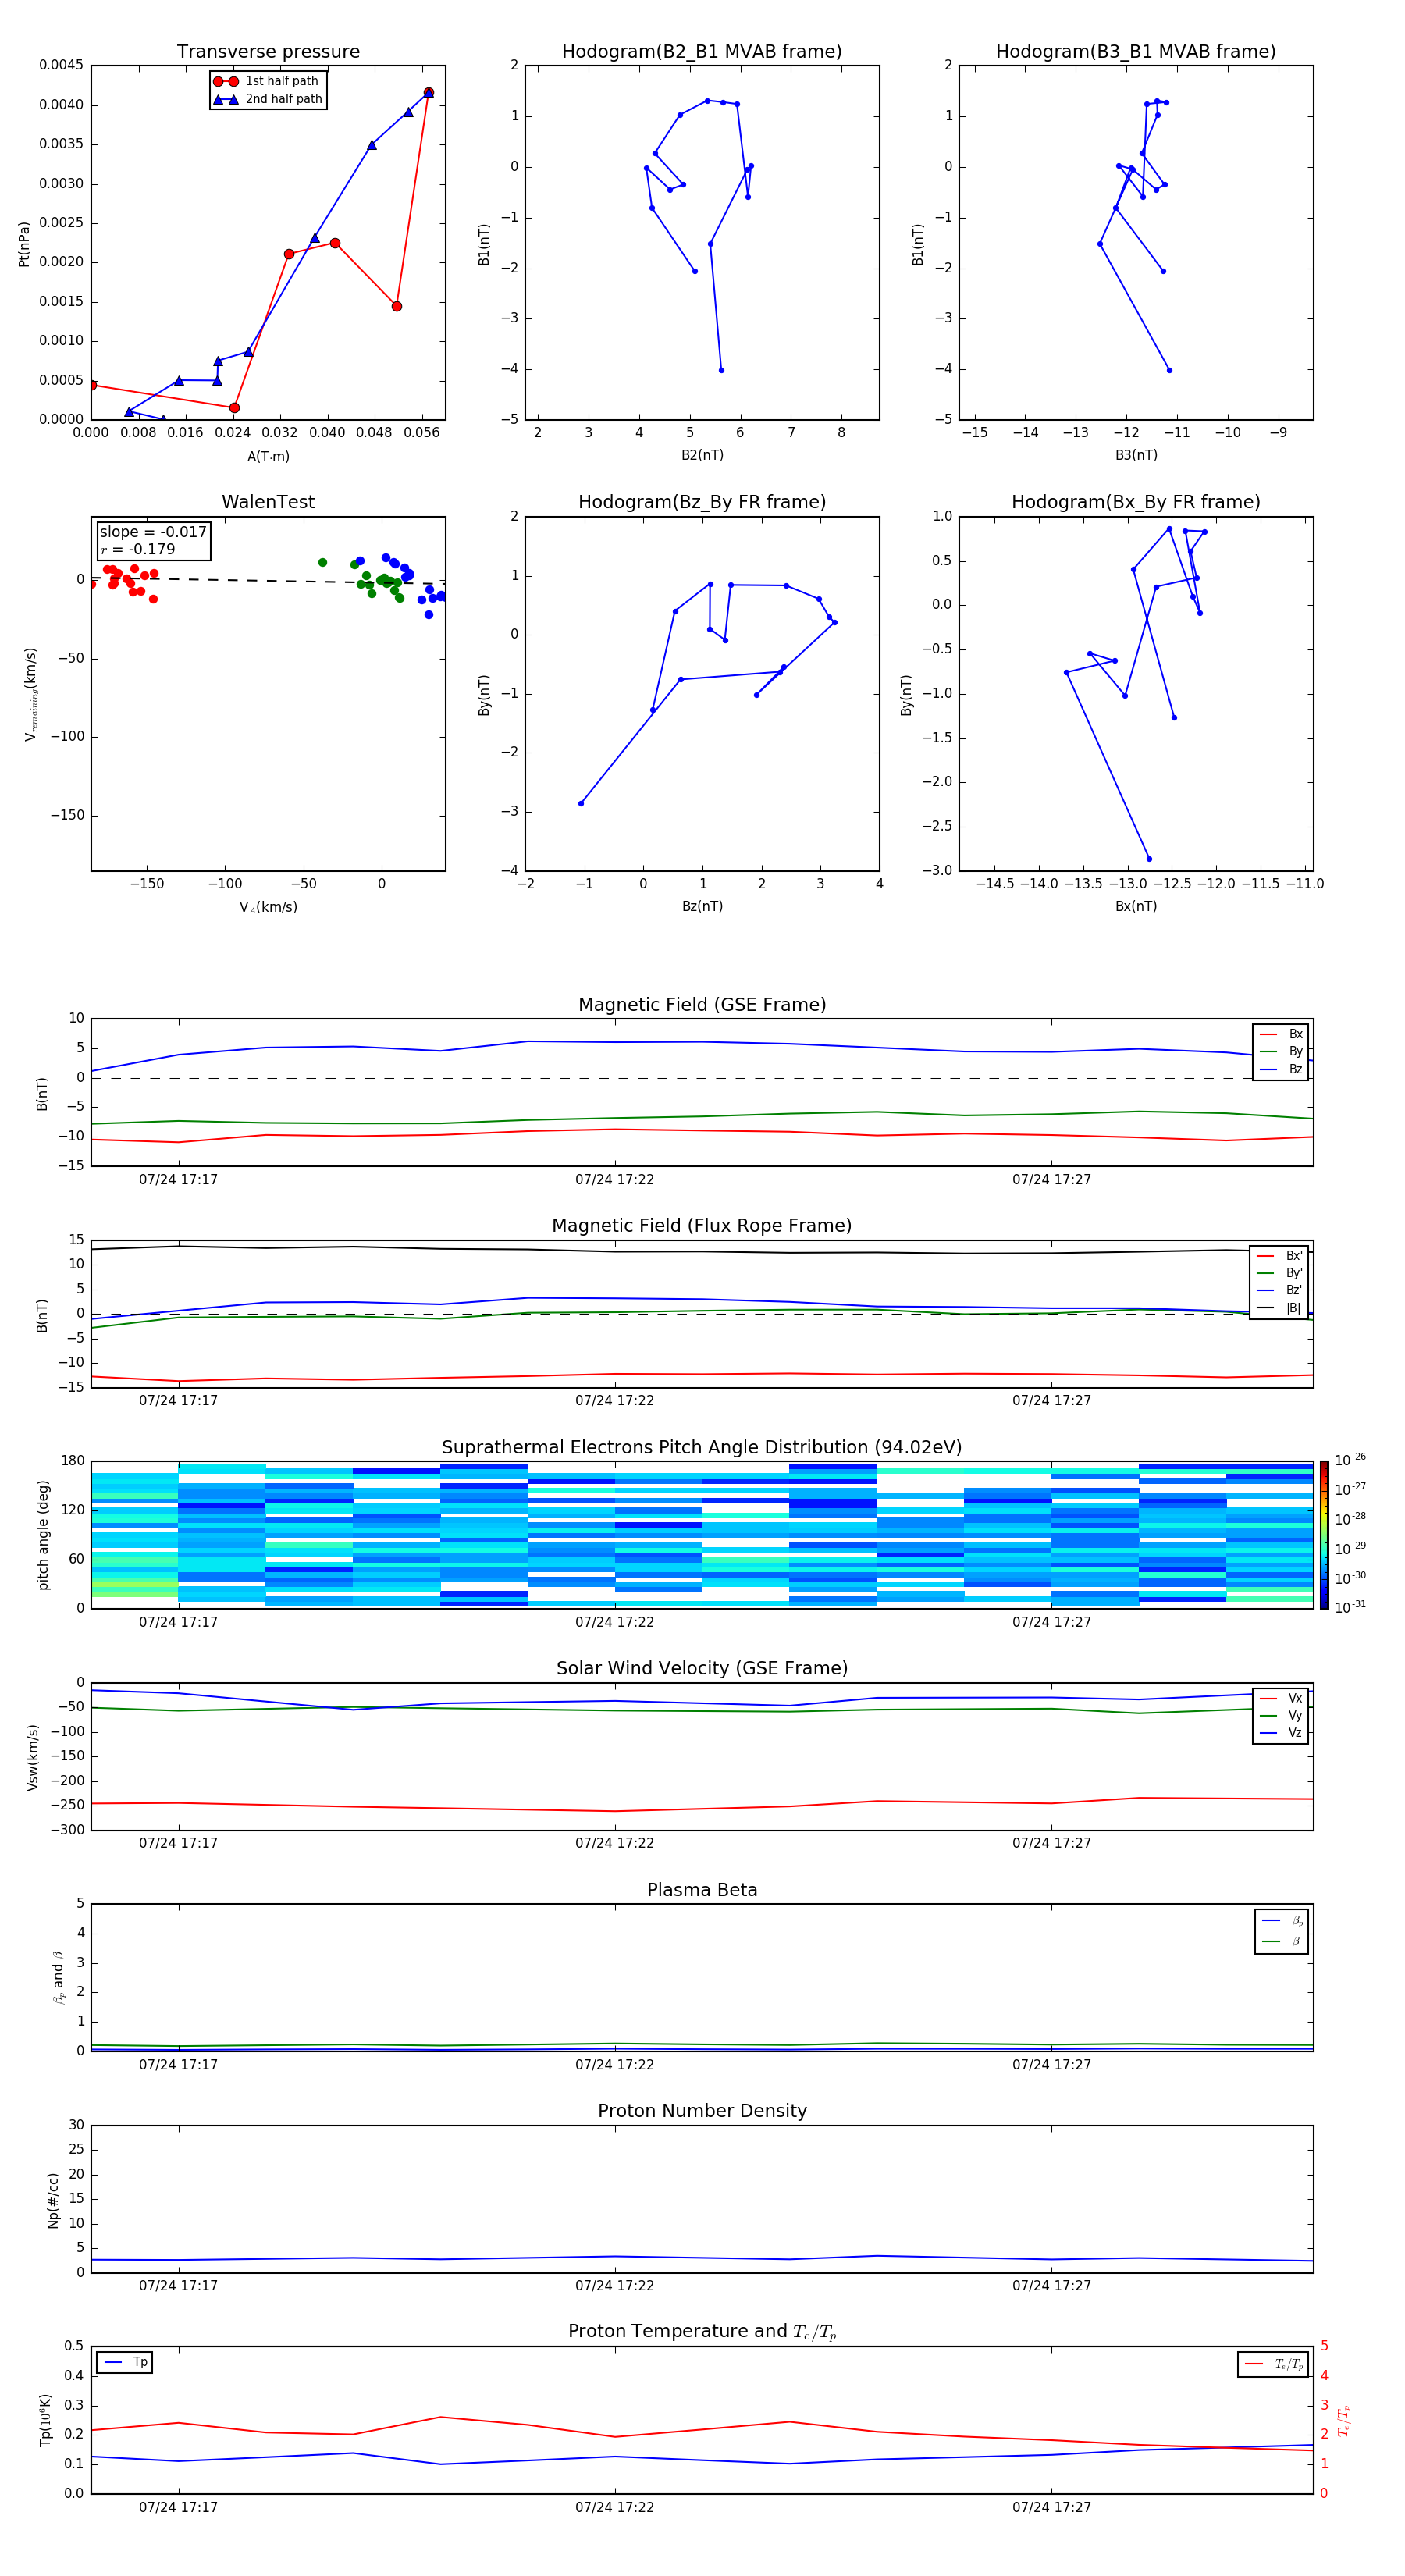
Task: Click the 'slope = -0.017' annotation
Action: tap(153, 532)
